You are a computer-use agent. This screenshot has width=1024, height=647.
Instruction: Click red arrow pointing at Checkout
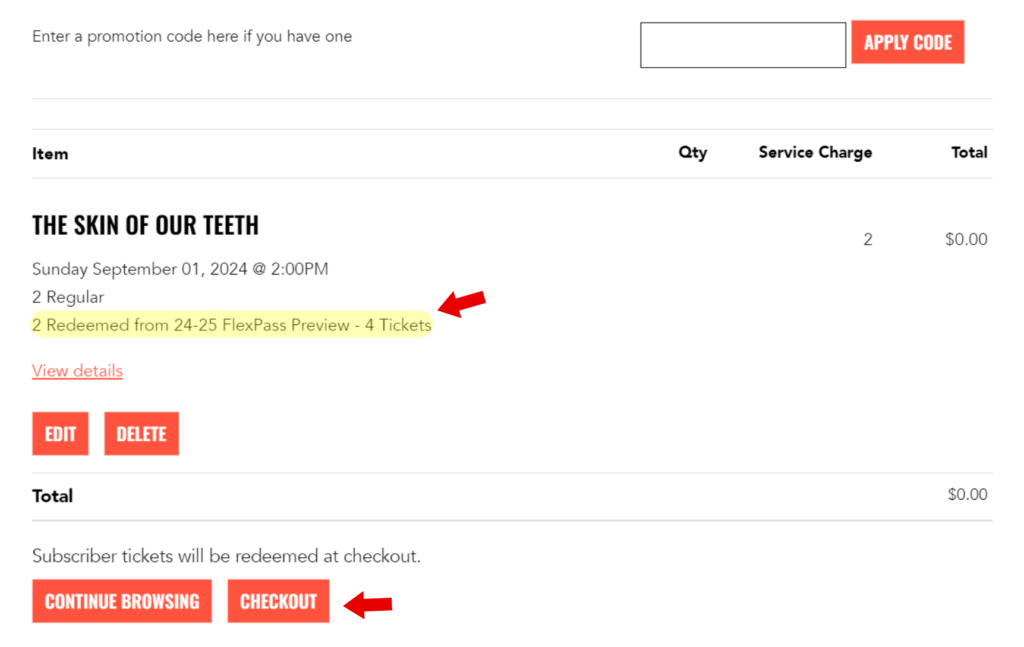click(368, 604)
